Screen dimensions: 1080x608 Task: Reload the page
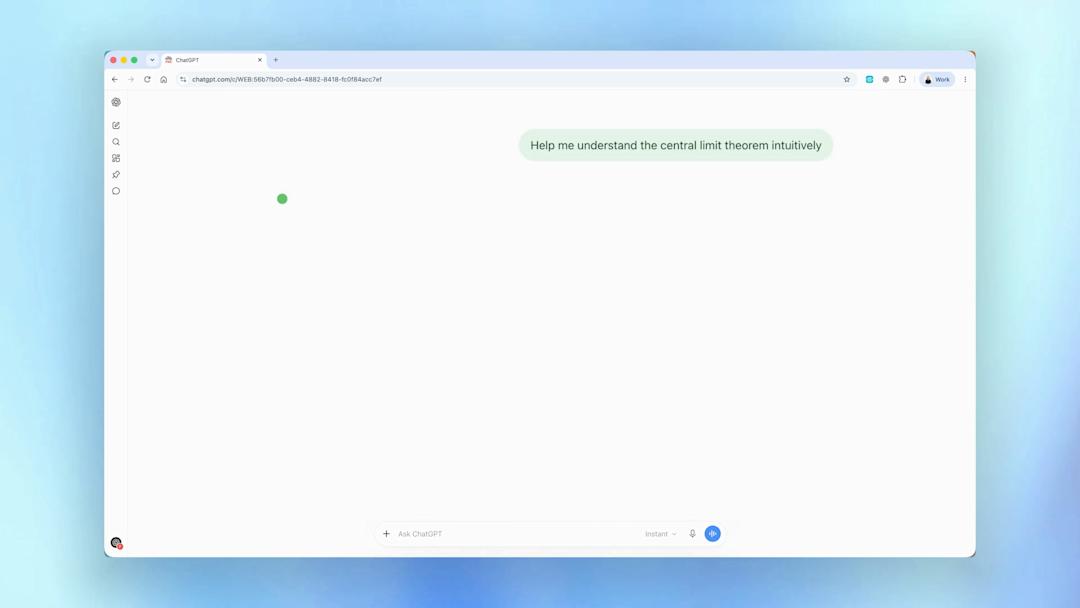147,79
